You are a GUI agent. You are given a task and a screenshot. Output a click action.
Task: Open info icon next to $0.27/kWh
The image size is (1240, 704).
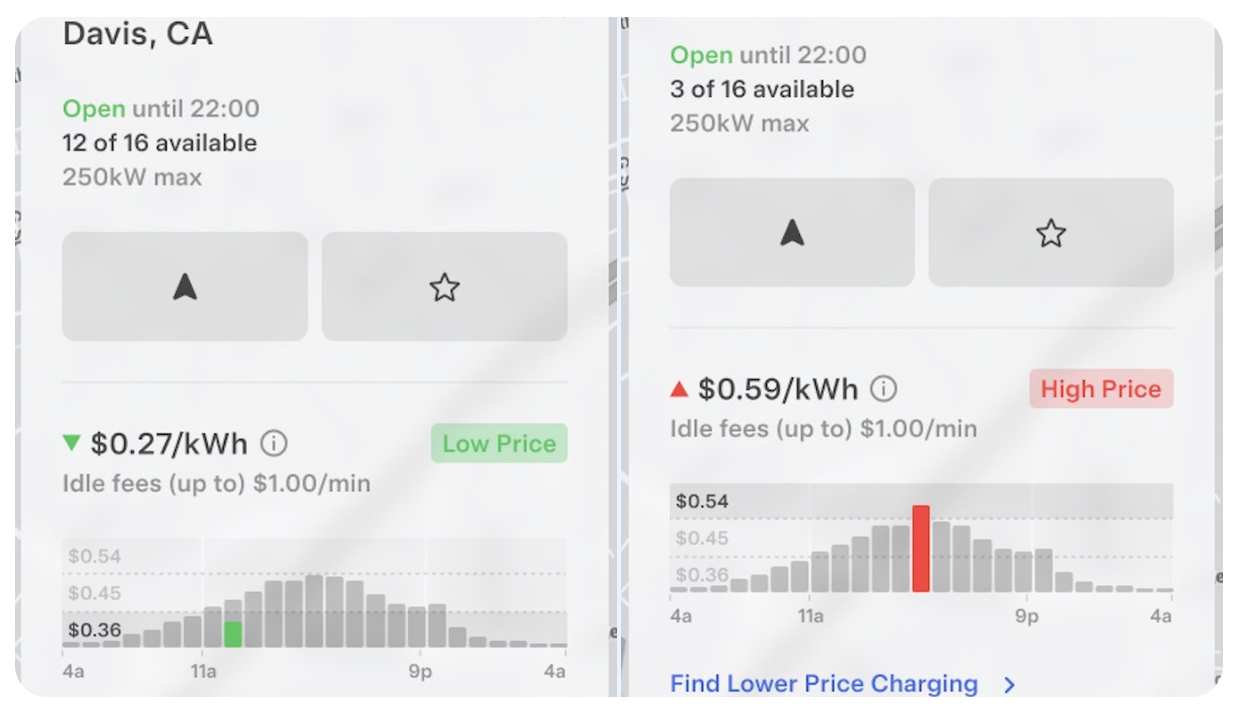274,443
